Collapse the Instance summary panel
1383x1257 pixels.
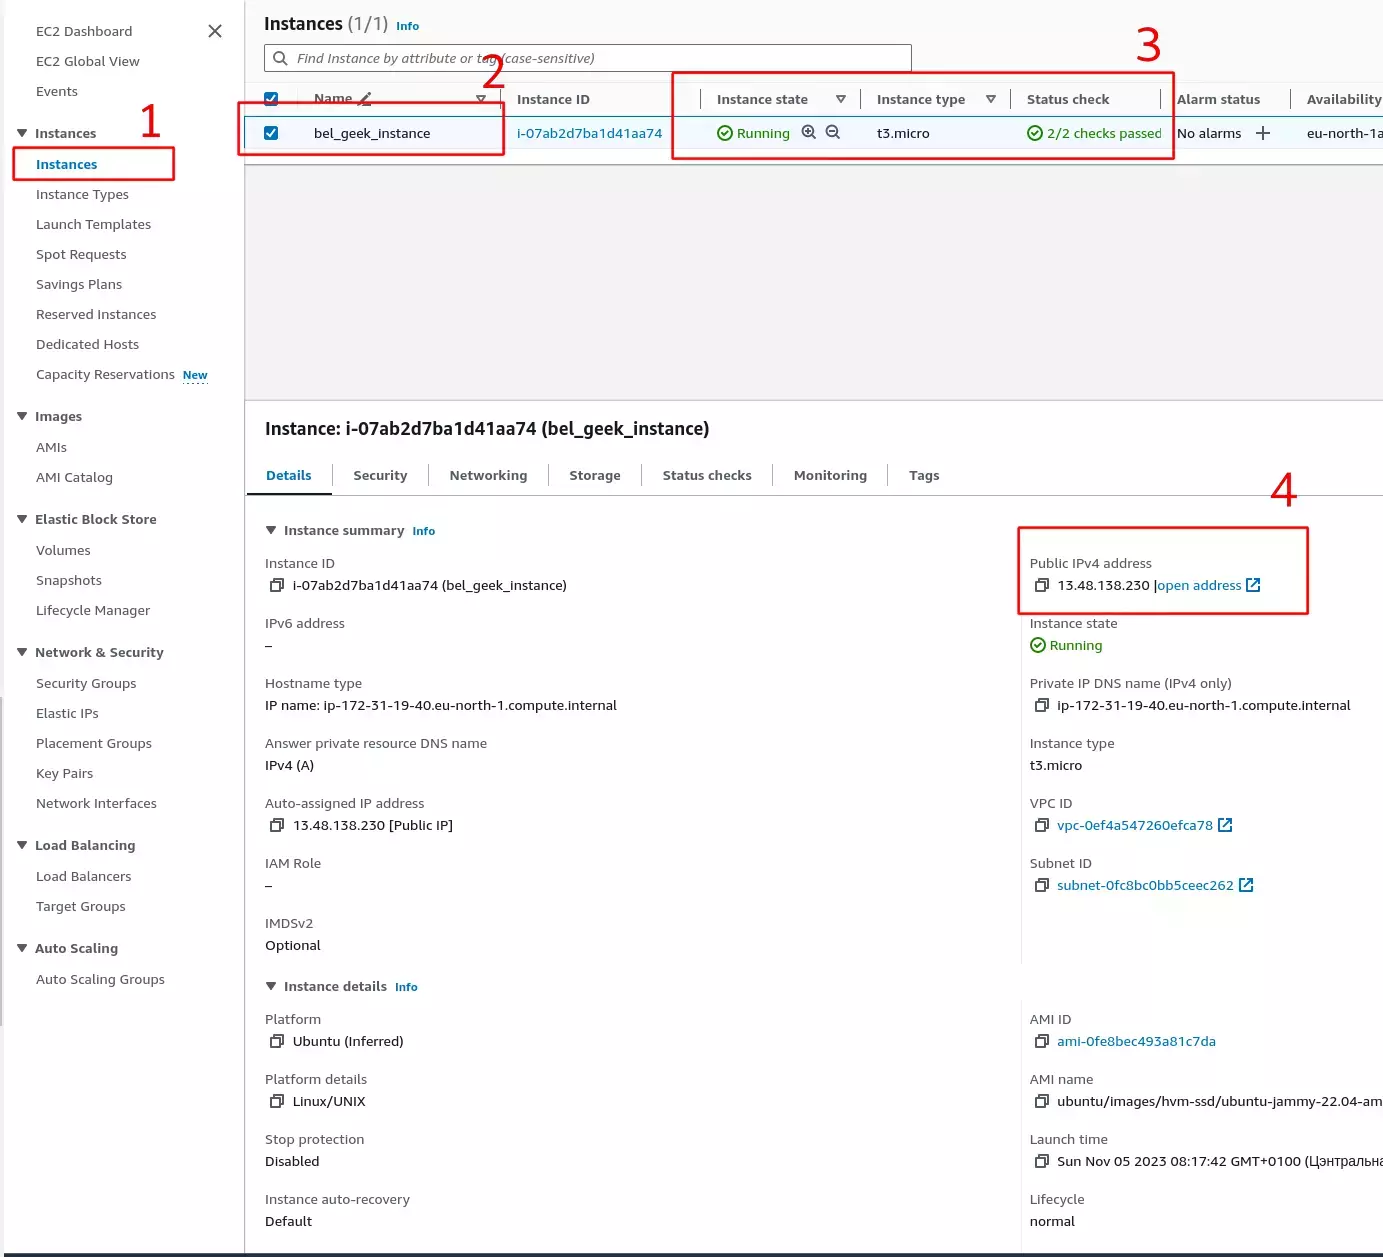pyautogui.click(x=270, y=530)
